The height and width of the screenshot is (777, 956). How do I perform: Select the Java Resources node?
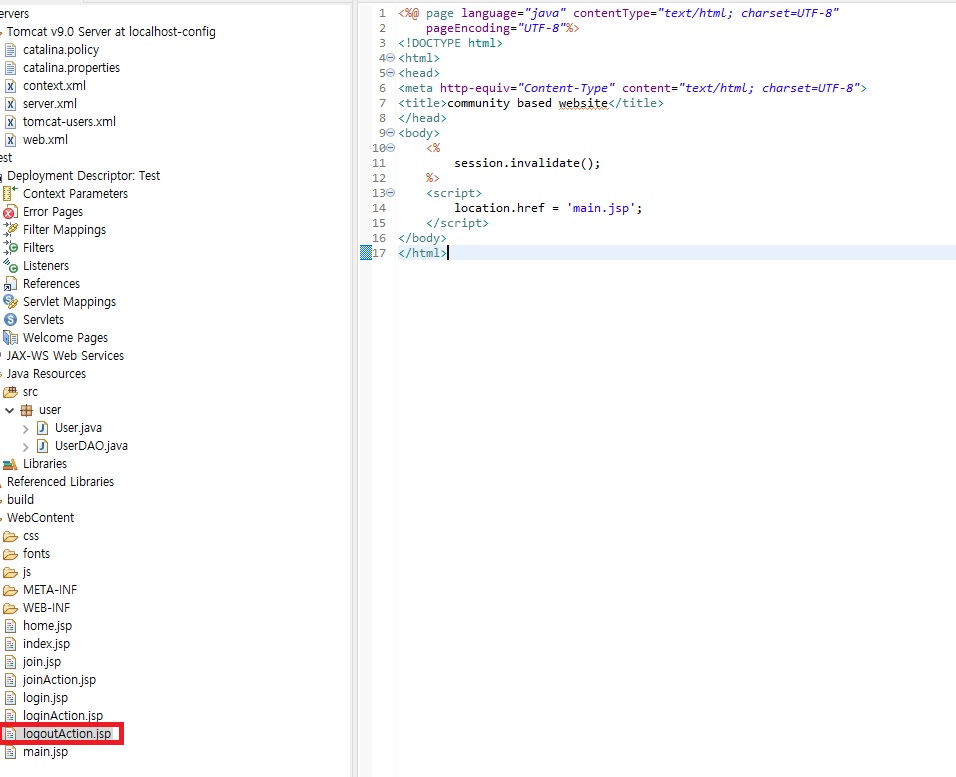46,374
